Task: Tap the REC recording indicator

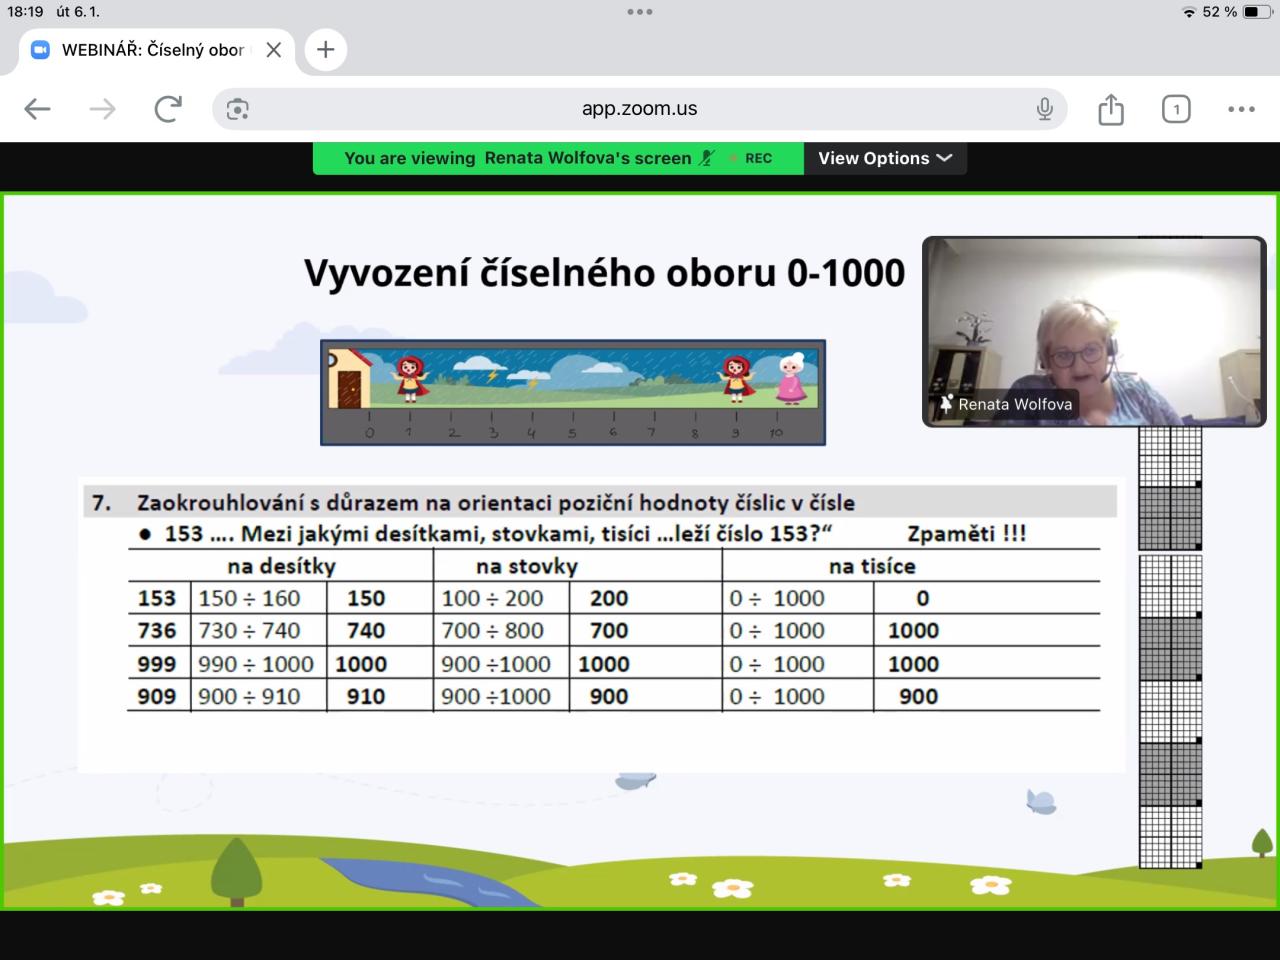Action: (757, 158)
